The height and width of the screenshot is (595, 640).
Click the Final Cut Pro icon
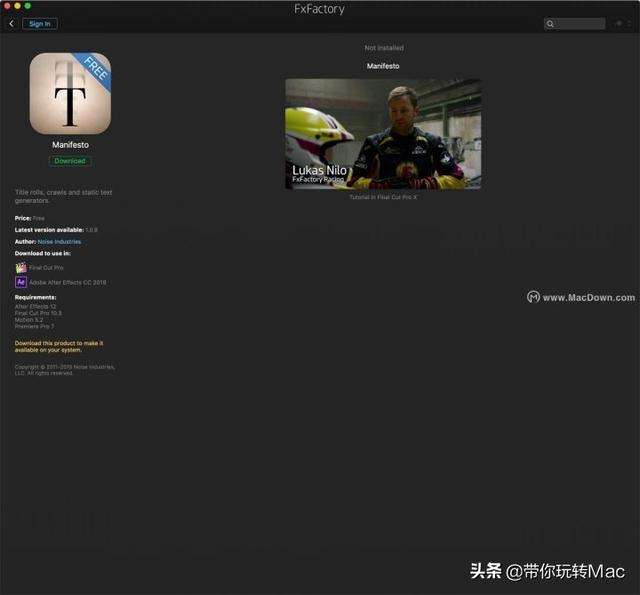(21, 268)
